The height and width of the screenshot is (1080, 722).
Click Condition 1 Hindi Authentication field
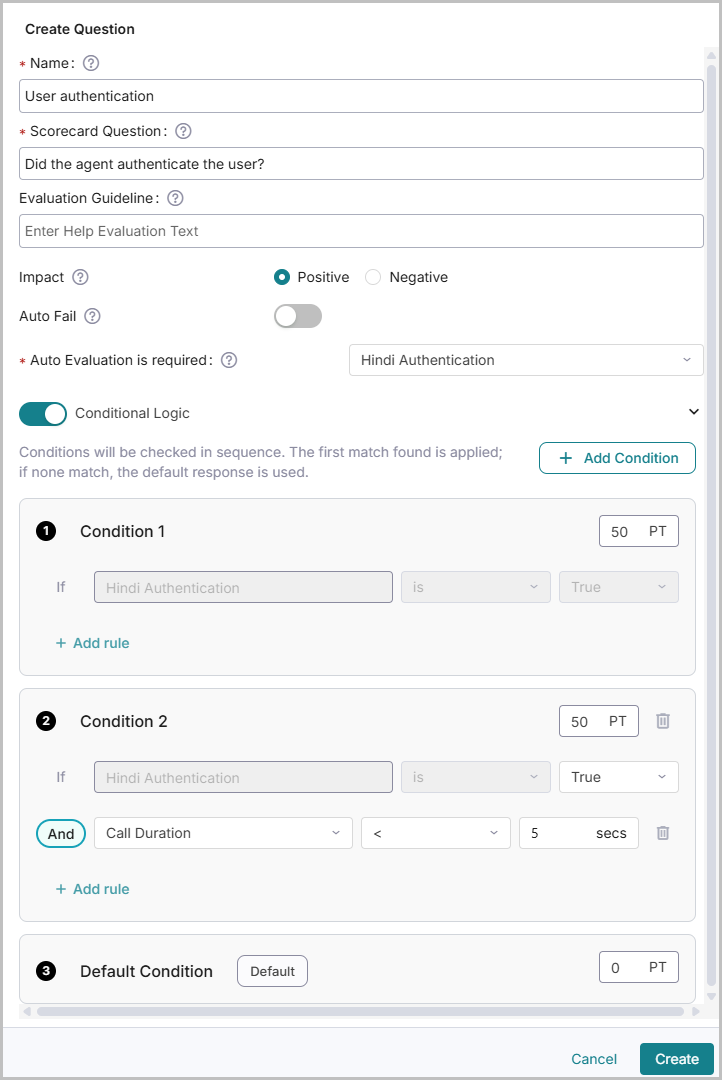(243, 588)
